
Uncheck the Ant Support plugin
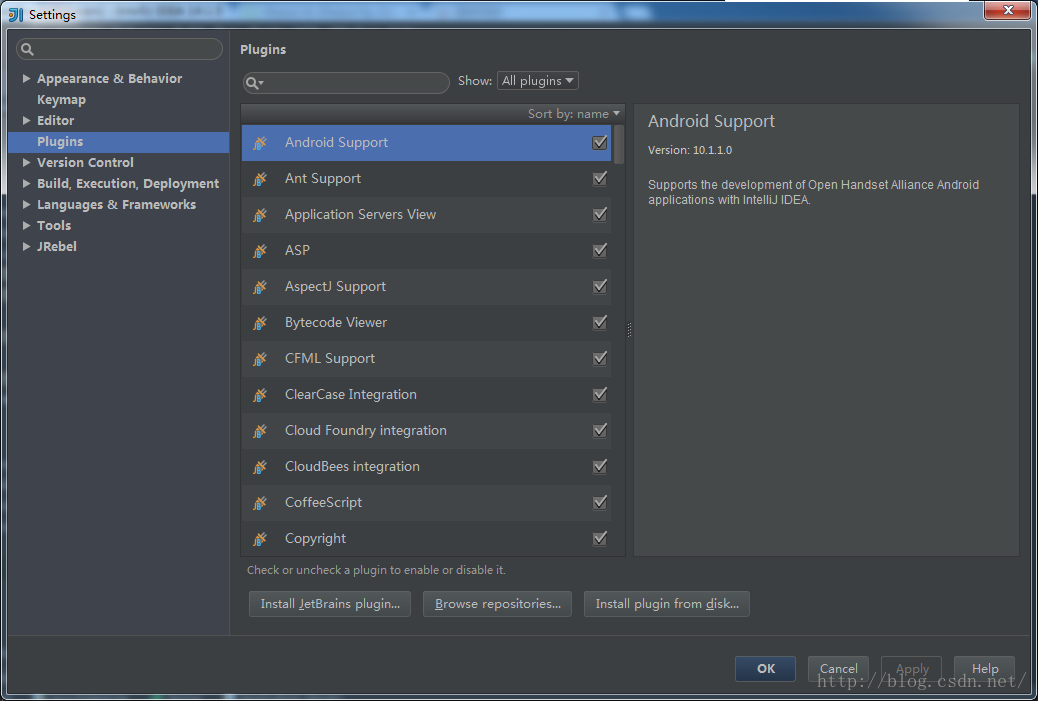click(x=600, y=178)
